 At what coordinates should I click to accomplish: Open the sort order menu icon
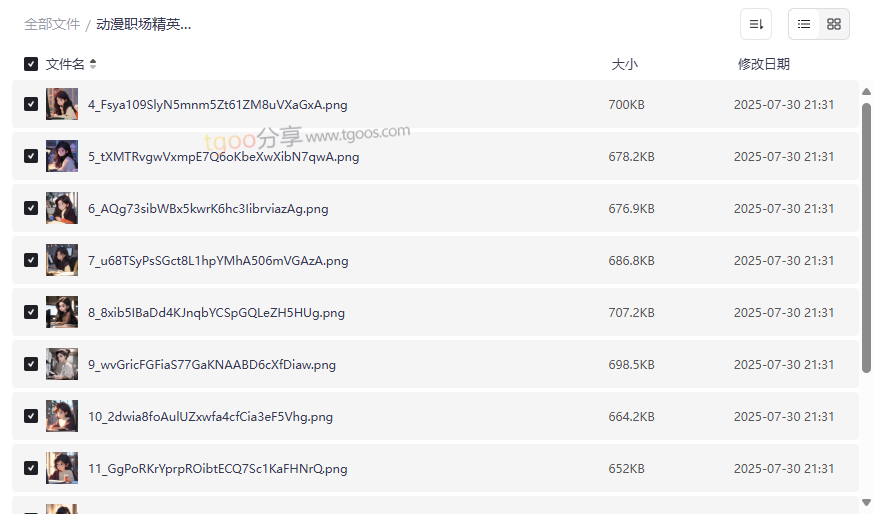756,24
